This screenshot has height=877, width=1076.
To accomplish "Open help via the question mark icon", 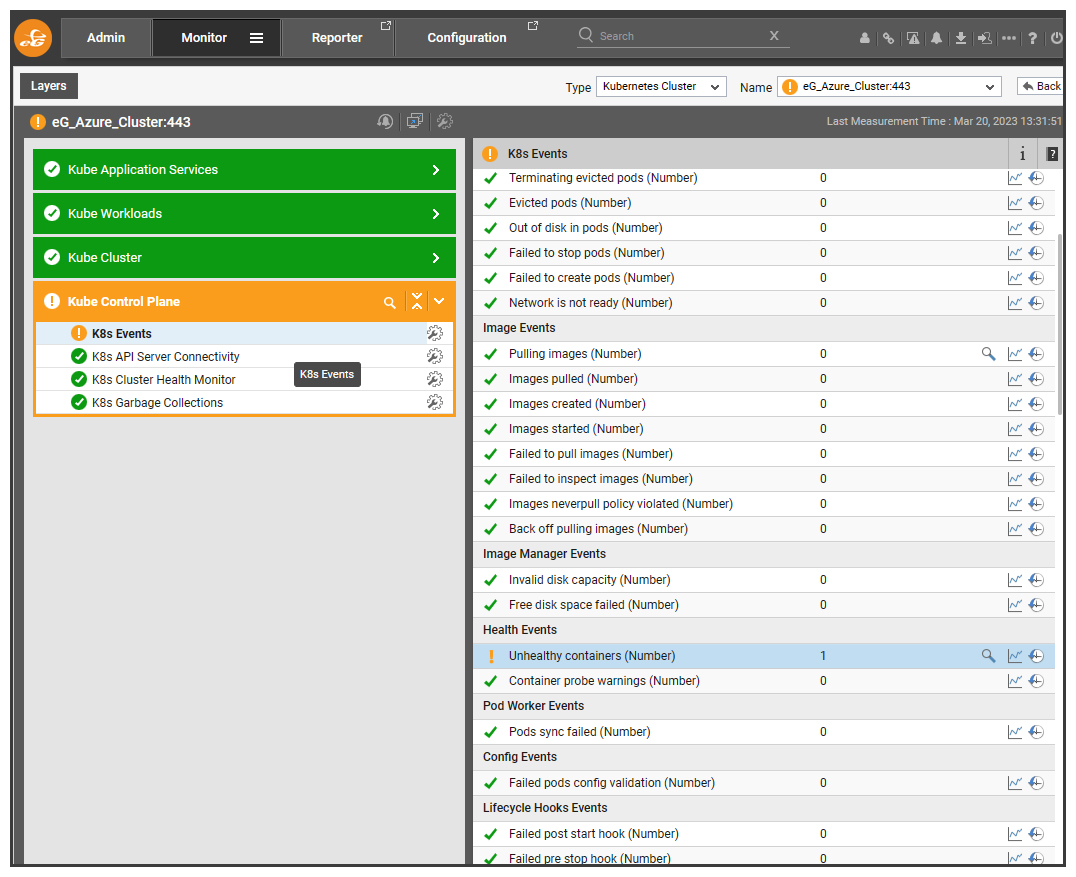I will pyautogui.click(x=1032, y=38).
